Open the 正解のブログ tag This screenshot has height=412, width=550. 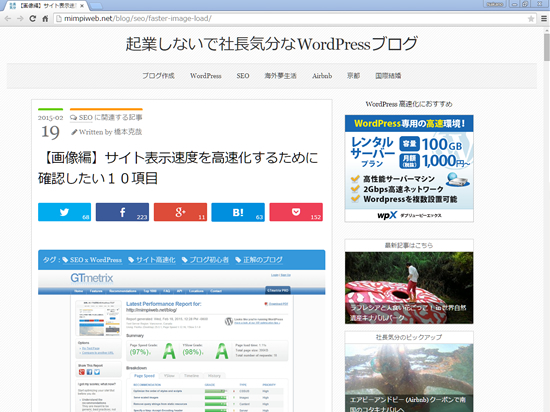click(x=259, y=260)
